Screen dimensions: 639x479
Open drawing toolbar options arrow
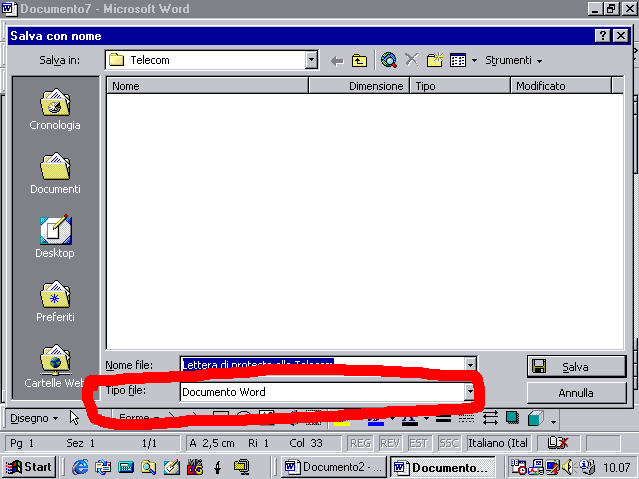tap(553, 421)
